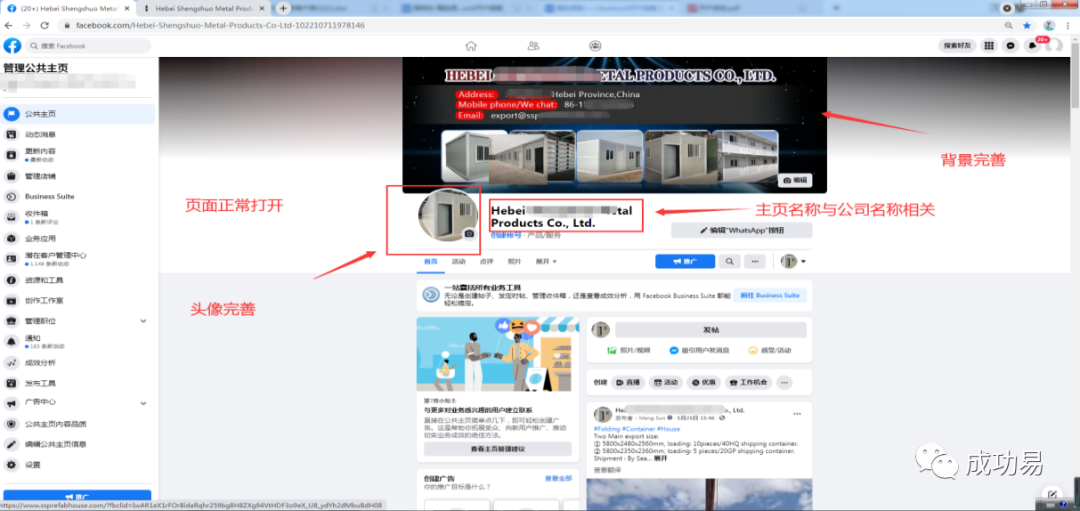Click 成效分析 sidebar icon
This screenshot has width=1080, height=511.
click(x=11, y=363)
